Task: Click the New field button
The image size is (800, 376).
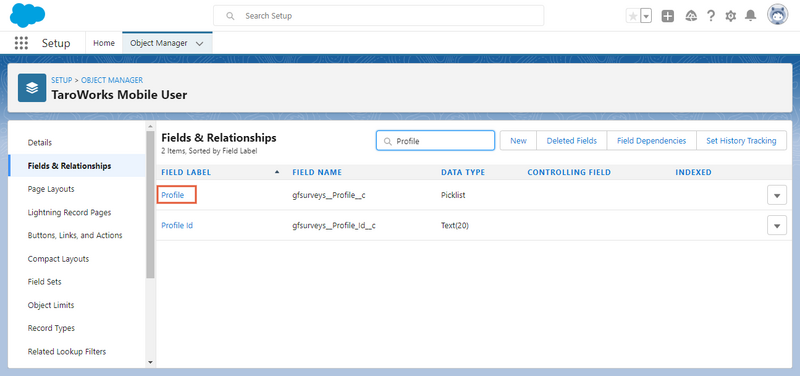Action: pyautogui.click(x=518, y=141)
